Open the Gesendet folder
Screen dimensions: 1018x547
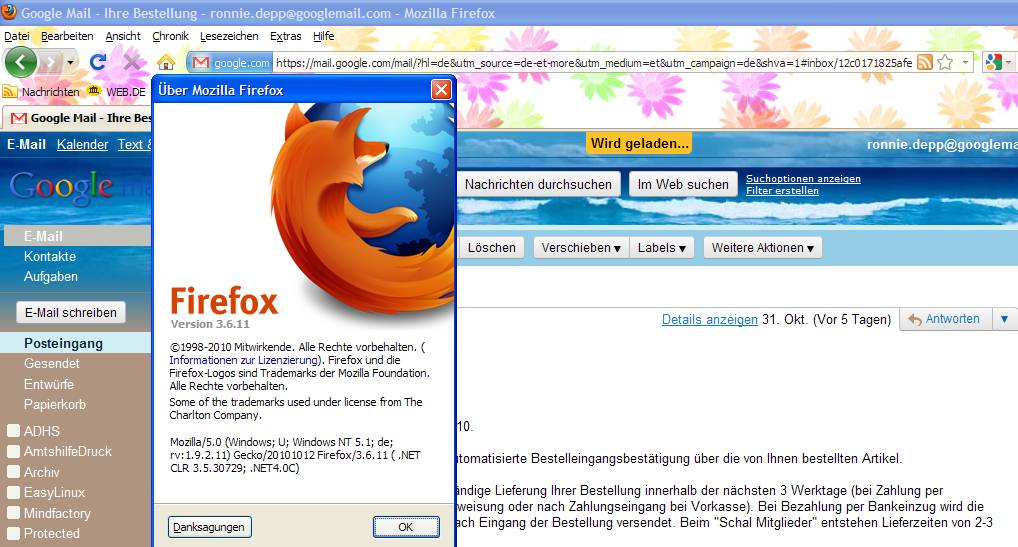pos(51,363)
